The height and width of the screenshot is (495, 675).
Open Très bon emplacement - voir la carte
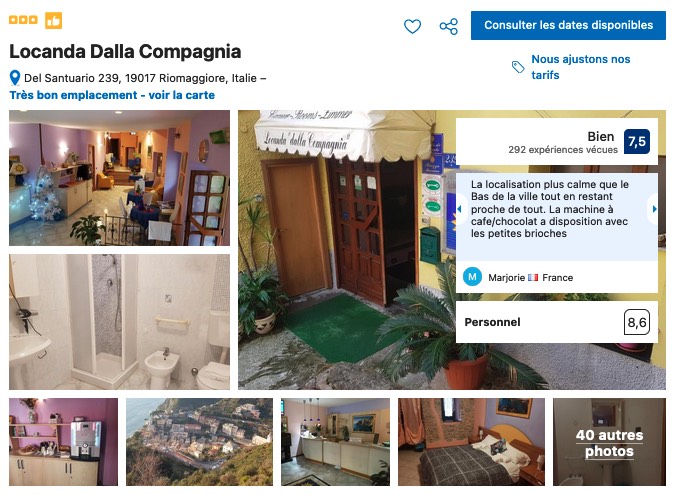point(112,95)
